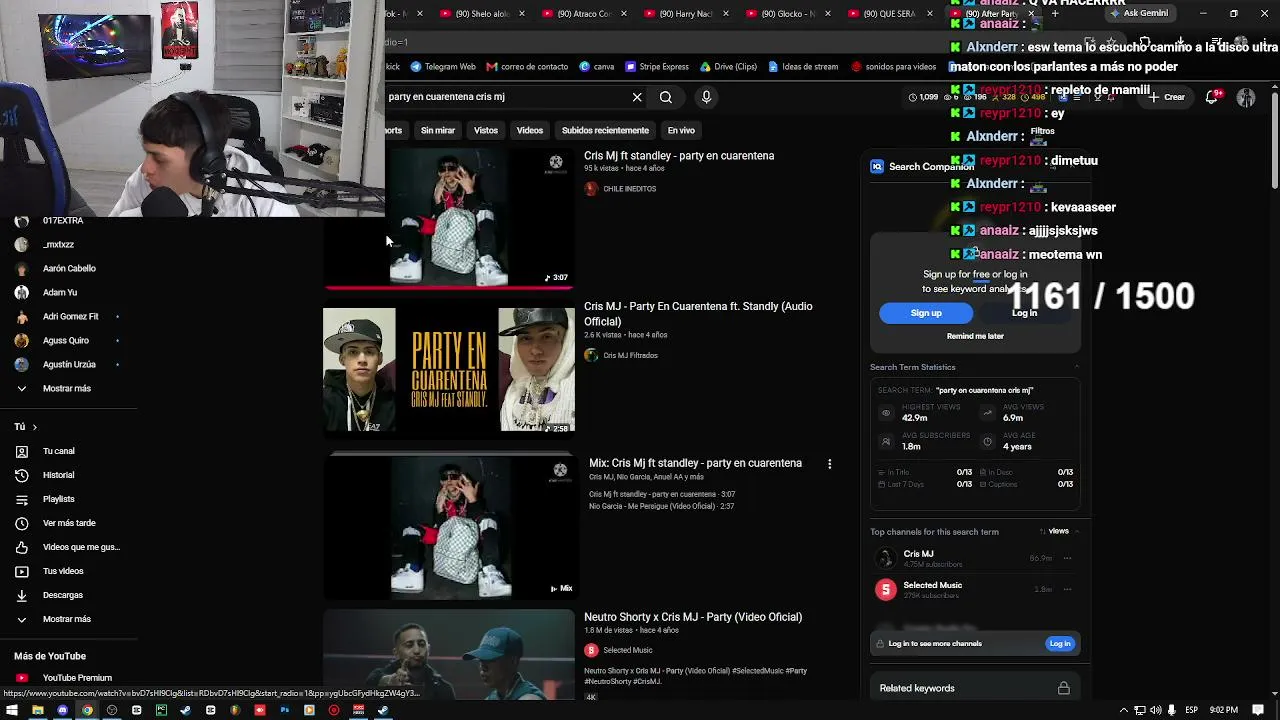Select the 'Sin mirar' filter chip
Viewport: 1280px width, 720px height.
438,130
